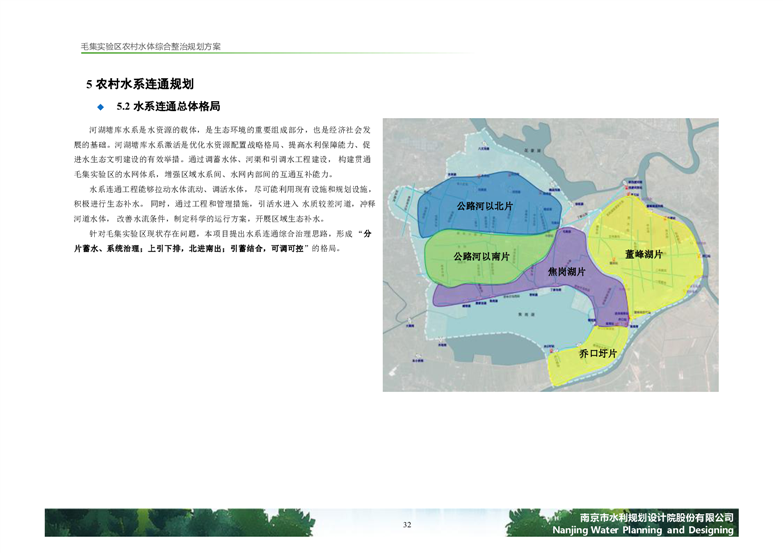The height and width of the screenshot is (553, 783).
Task: Select the green 公路河以南片 zone
Action: coord(481,257)
